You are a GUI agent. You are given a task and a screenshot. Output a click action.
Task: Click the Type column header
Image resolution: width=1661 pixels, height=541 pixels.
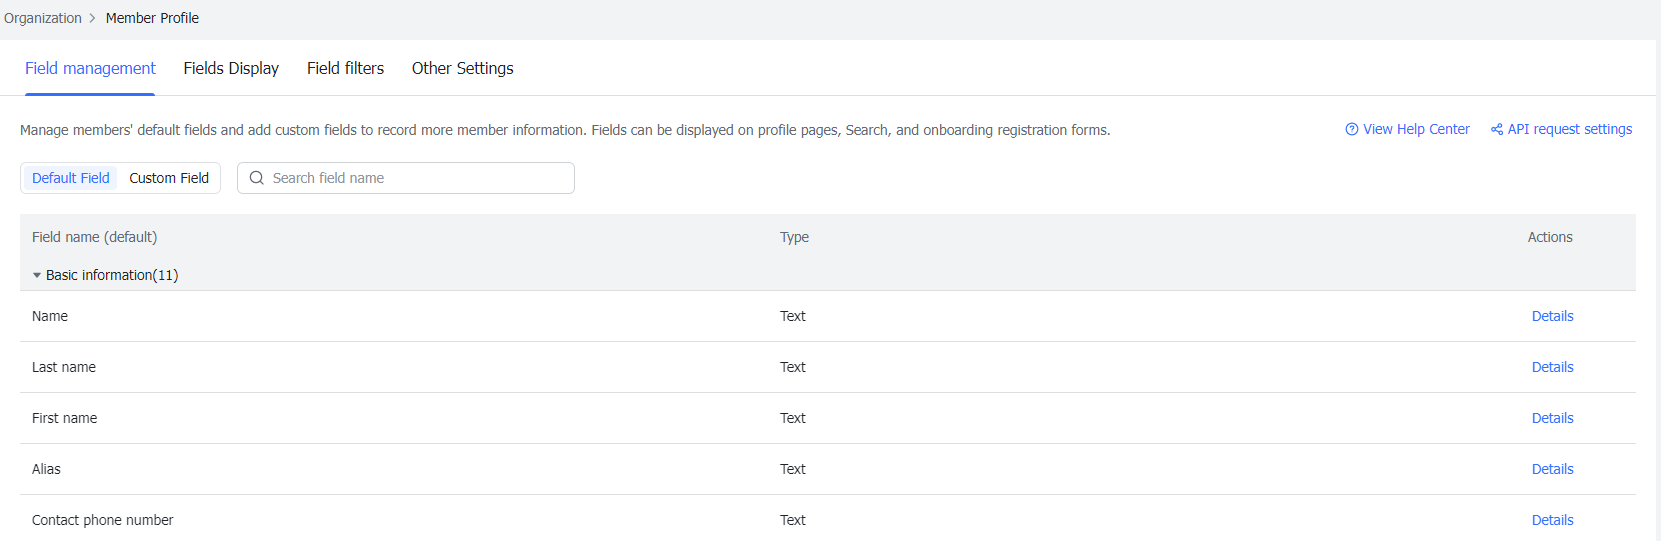click(794, 237)
